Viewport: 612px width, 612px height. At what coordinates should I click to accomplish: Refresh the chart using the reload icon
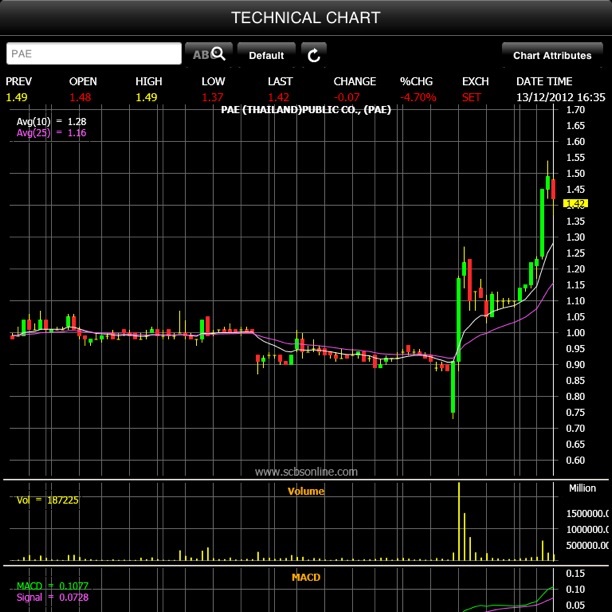314,55
